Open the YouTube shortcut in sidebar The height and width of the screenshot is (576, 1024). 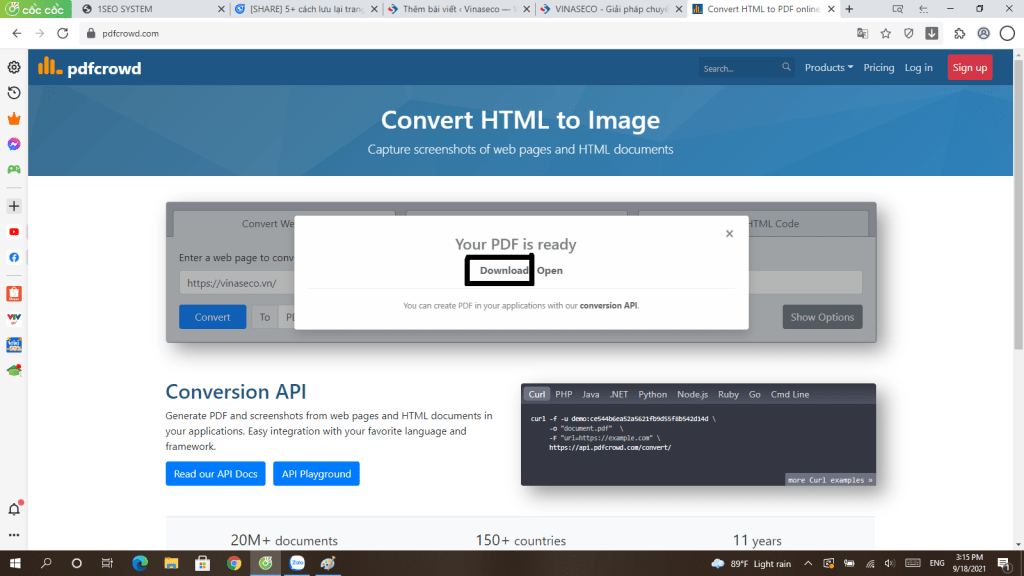click(x=14, y=232)
